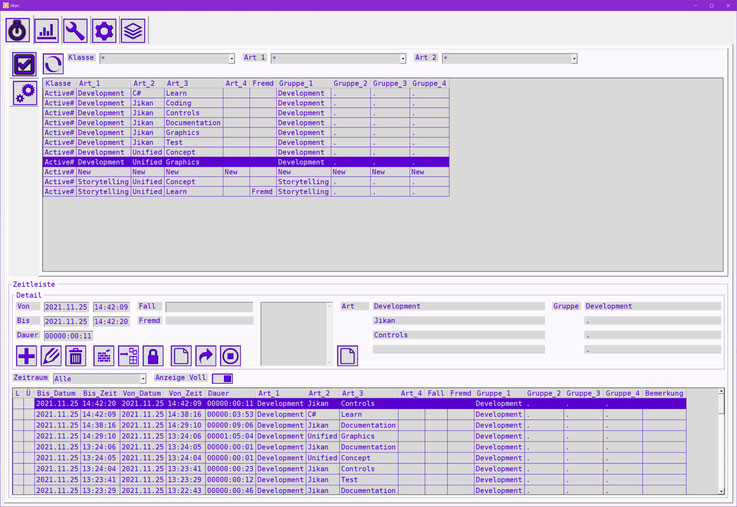Open the gear settings view
Image resolution: width=737 pixels, height=507 pixels.
pyautogui.click(x=104, y=31)
